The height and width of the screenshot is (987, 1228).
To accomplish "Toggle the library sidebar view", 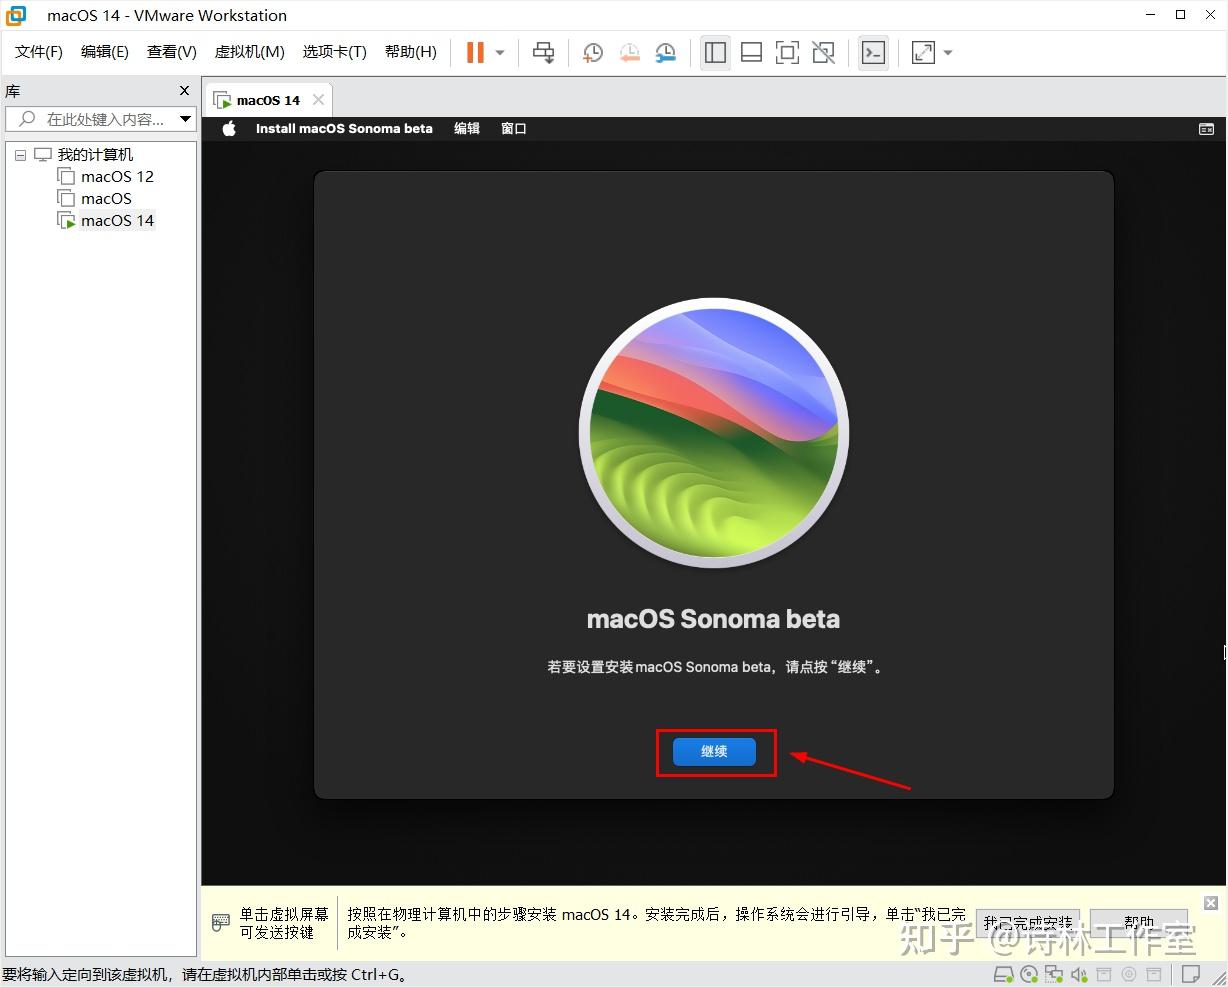I will [x=715, y=53].
